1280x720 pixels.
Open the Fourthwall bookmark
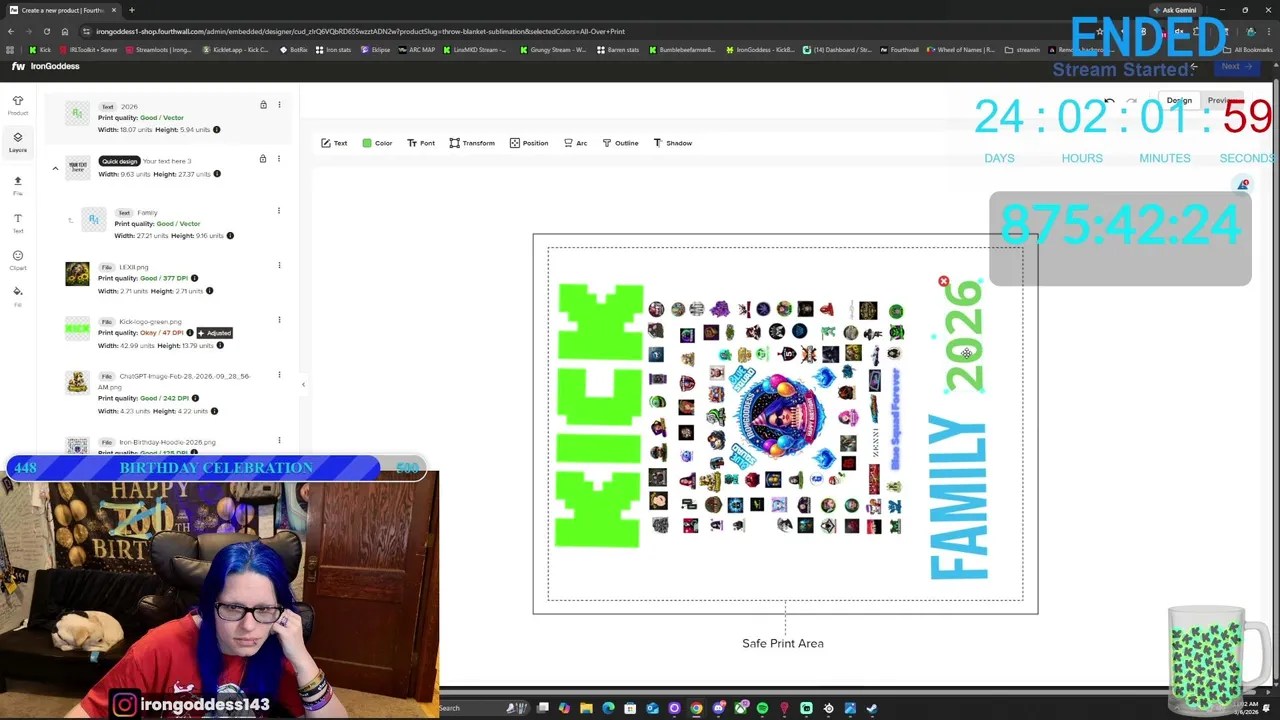tap(899, 49)
